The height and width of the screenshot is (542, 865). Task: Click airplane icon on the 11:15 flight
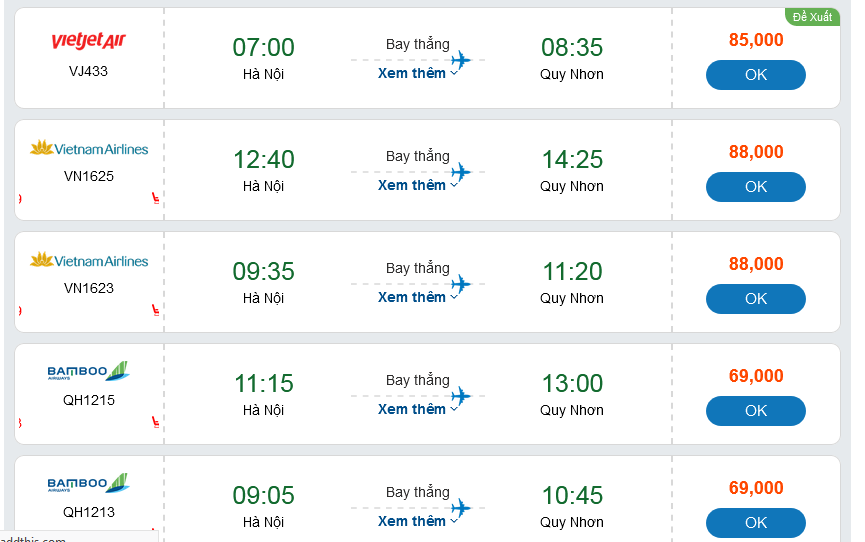tap(461, 396)
